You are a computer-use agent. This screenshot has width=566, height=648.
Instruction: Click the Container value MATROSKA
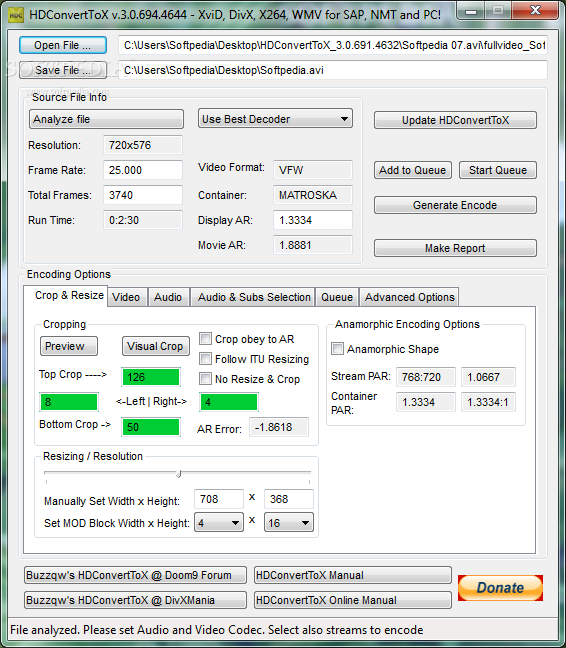pos(313,195)
